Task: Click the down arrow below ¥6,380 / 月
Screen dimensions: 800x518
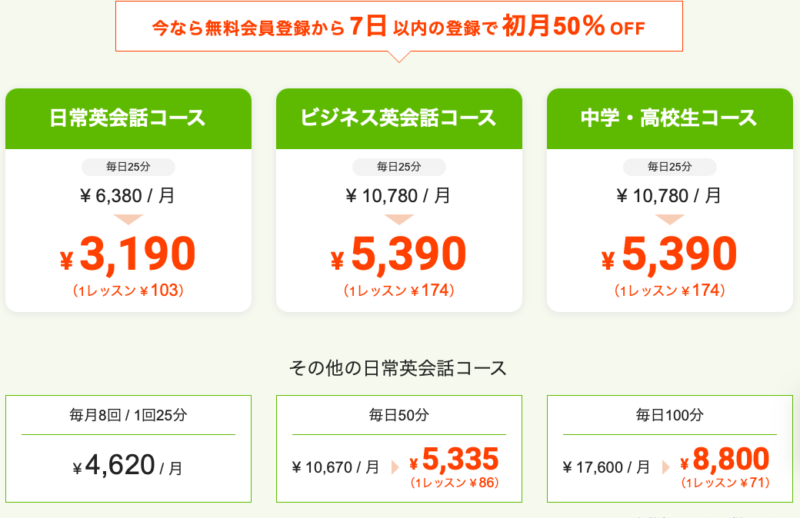Action: pos(128,219)
